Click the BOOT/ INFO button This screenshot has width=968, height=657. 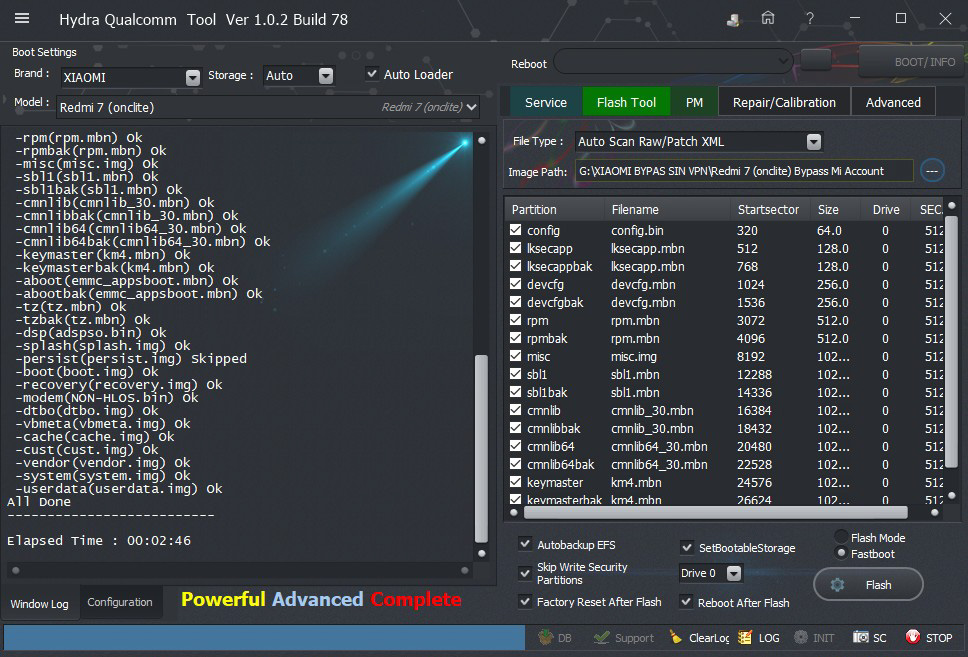tap(912, 61)
